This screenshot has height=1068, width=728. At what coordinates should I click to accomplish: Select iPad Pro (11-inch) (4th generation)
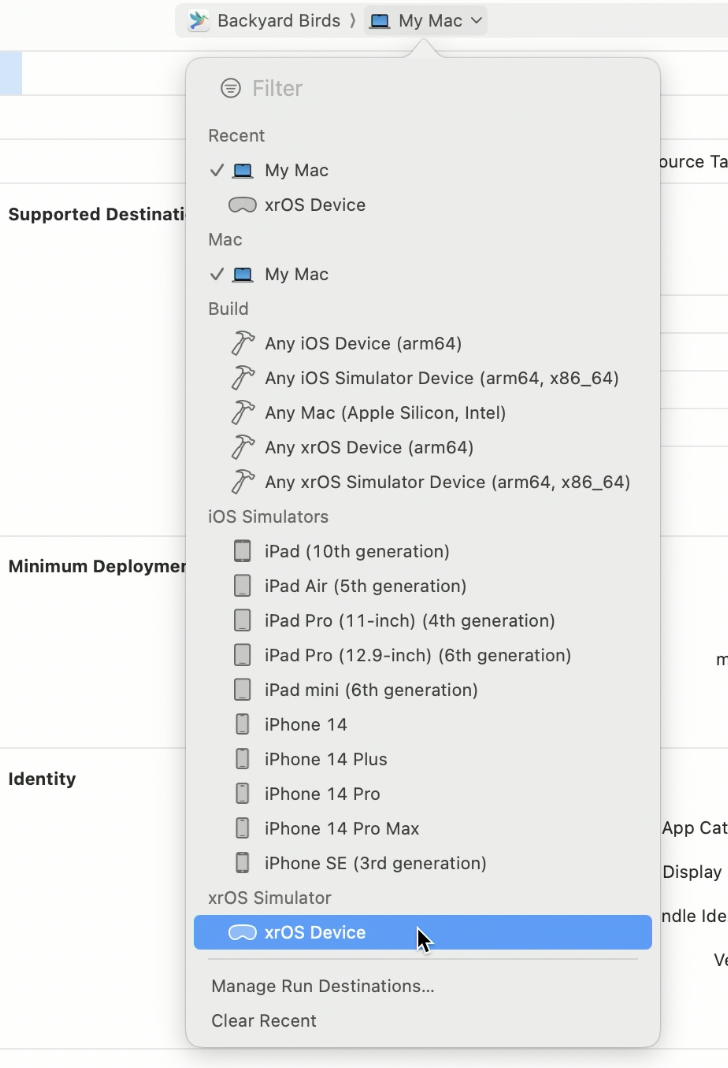click(422, 621)
